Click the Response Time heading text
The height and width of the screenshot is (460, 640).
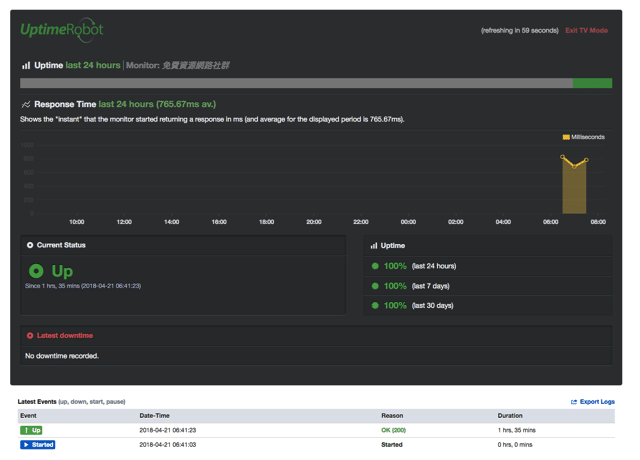pos(65,104)
